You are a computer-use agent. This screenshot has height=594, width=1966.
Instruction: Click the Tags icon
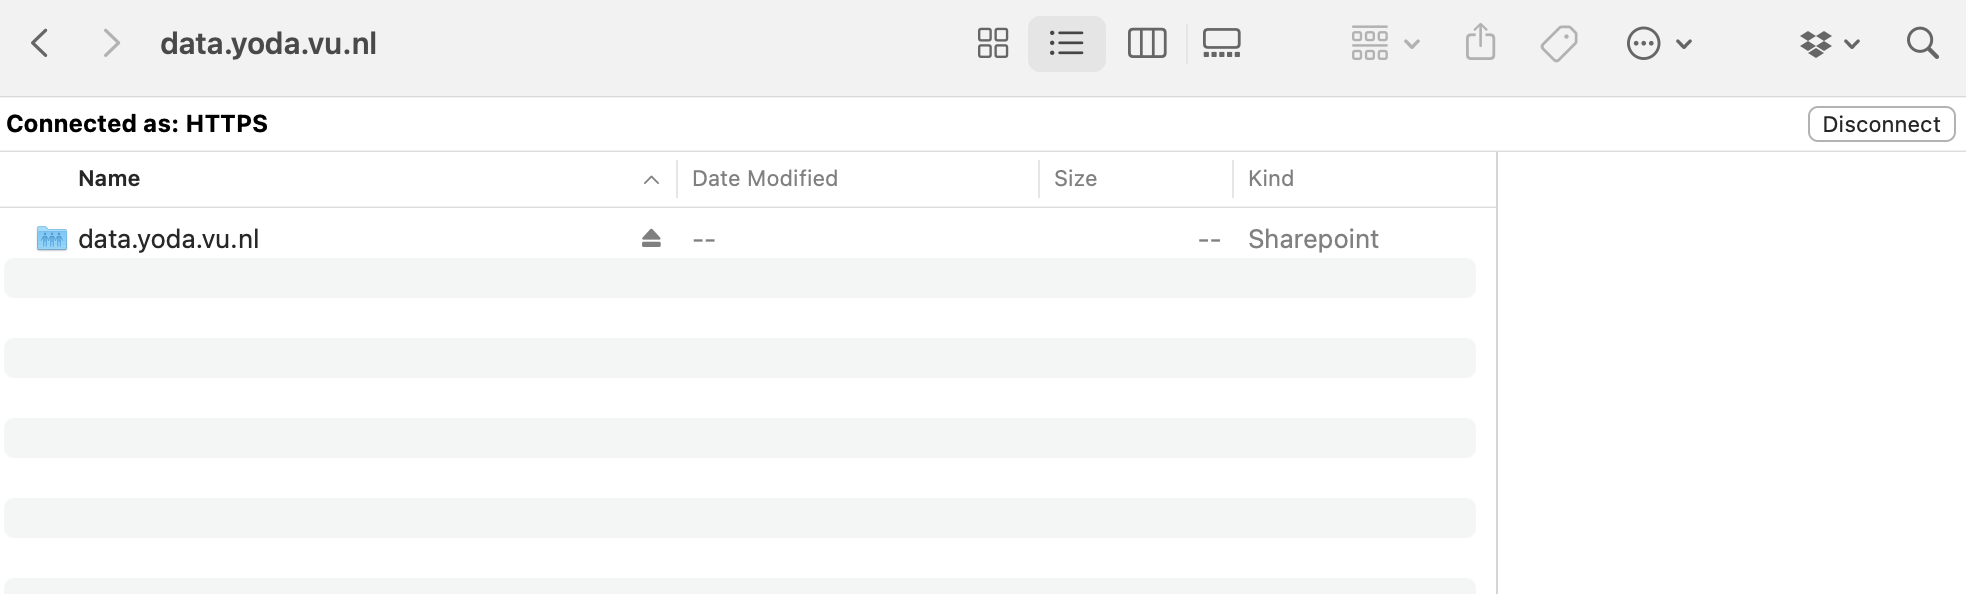point(1558,43)
